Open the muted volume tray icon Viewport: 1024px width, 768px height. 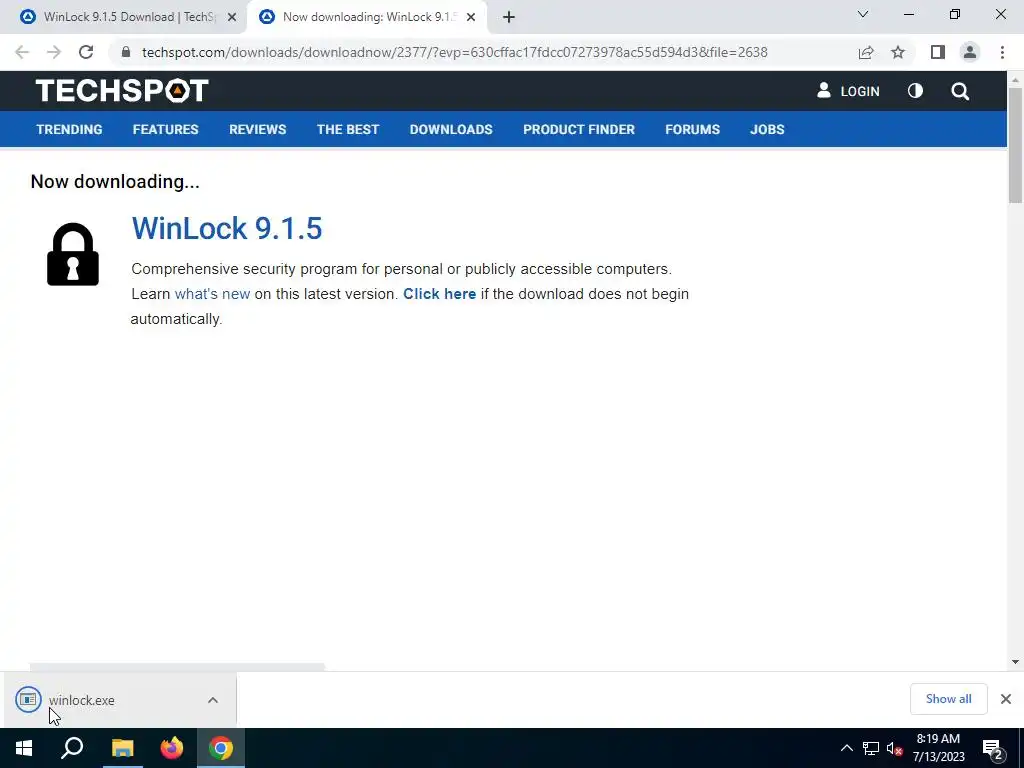click(894, 748)
